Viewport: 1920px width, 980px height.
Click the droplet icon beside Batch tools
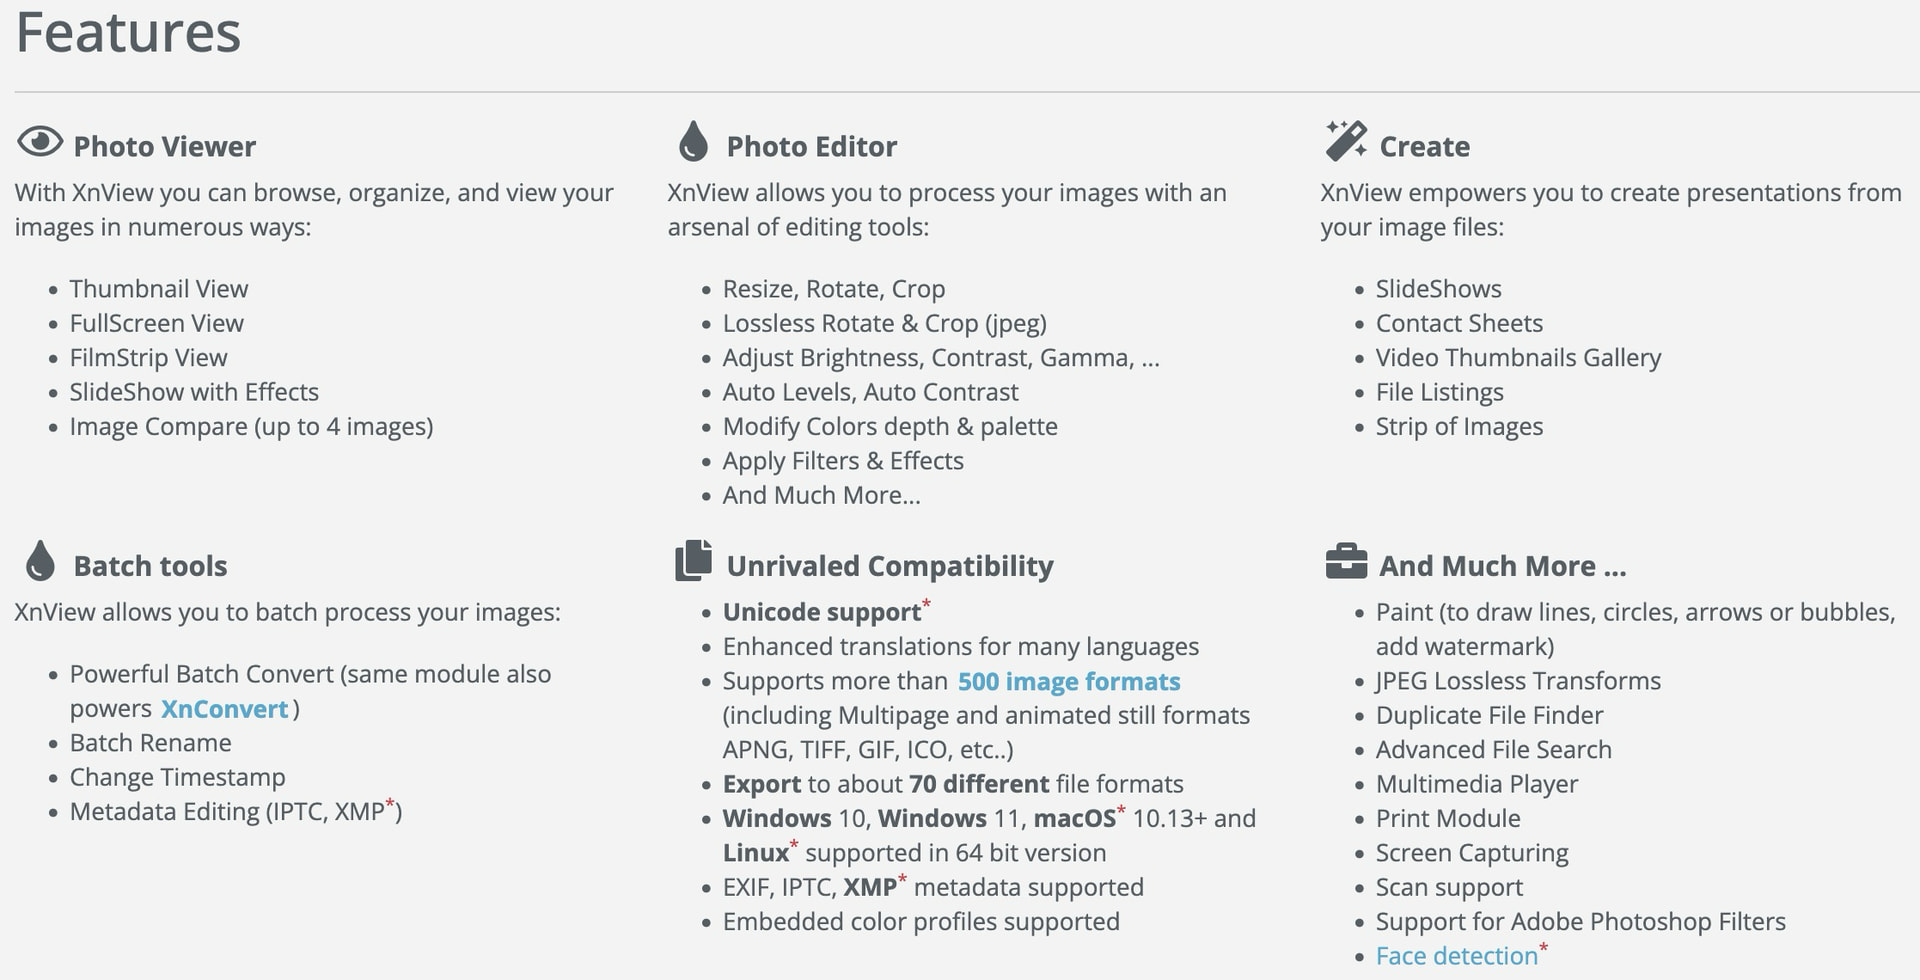click(40, 561)
